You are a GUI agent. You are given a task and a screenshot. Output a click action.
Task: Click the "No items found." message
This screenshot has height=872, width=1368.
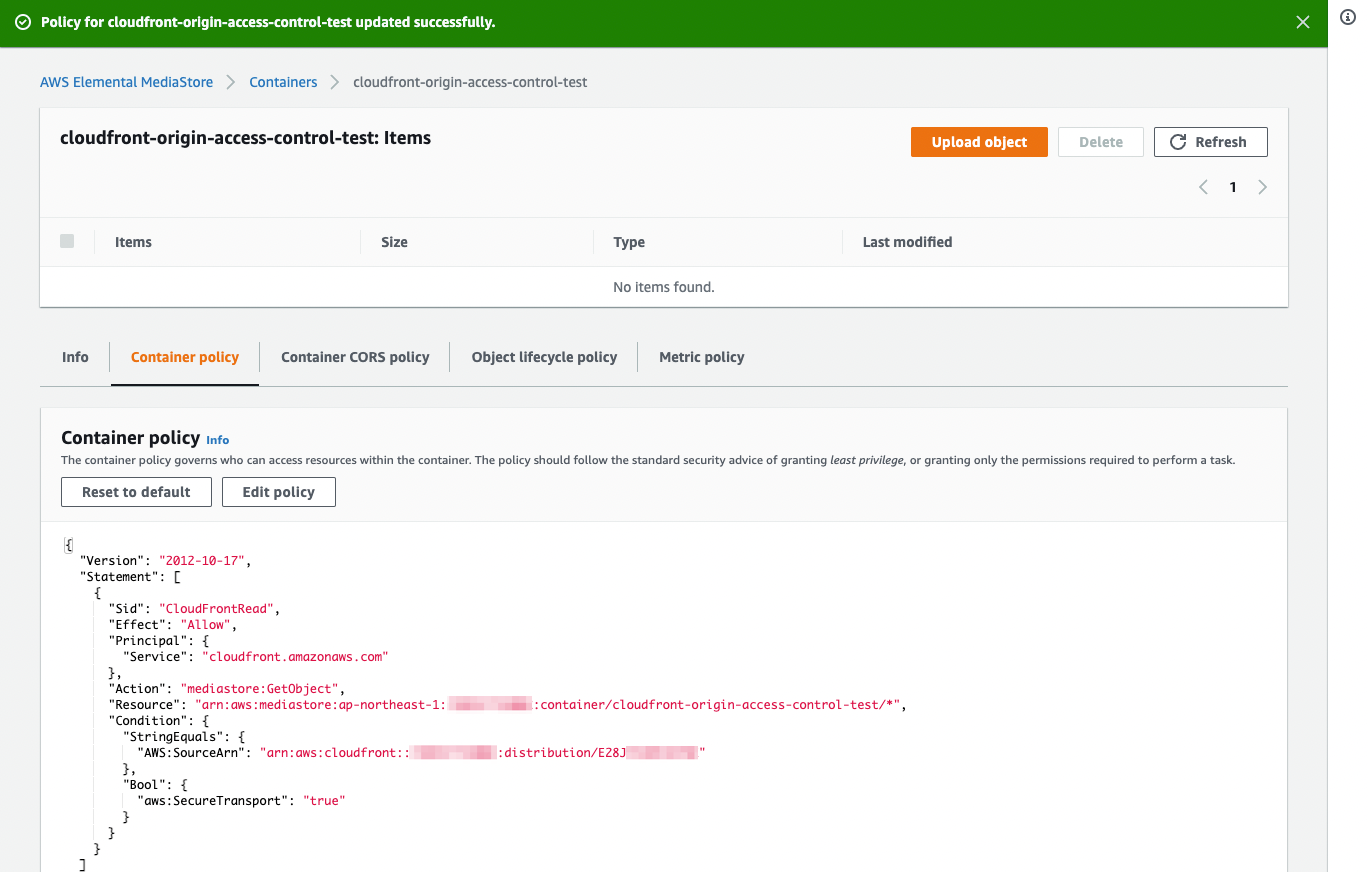click(x=664, y=287)
